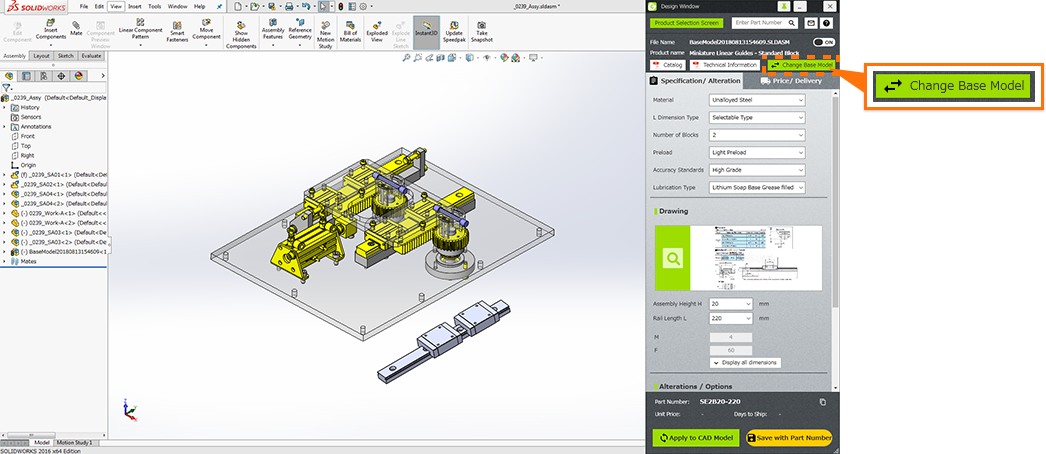Image resolution: width=1046 pixels, height=454 pixels.
Task: Click the Undo icon
Action: coord(305,6)
